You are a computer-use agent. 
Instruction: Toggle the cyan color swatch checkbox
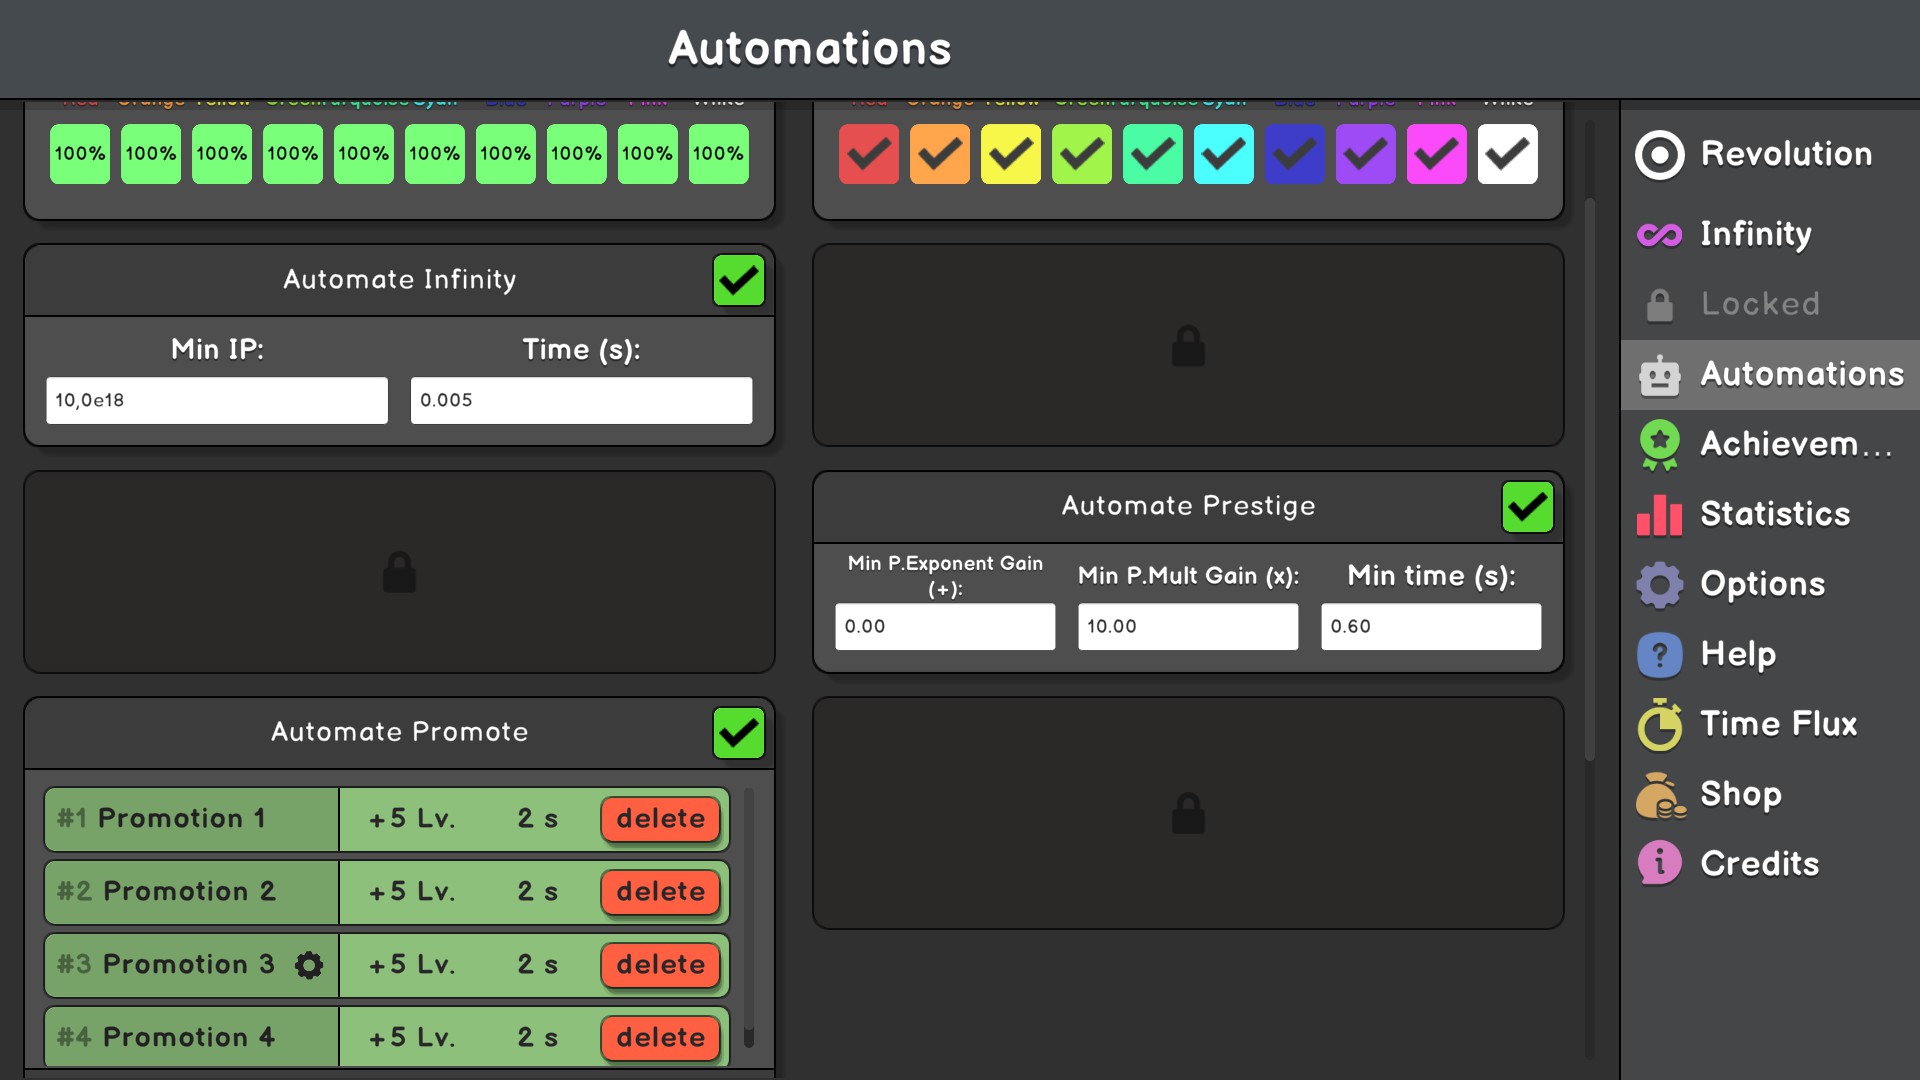click(x=1223, y=154)
